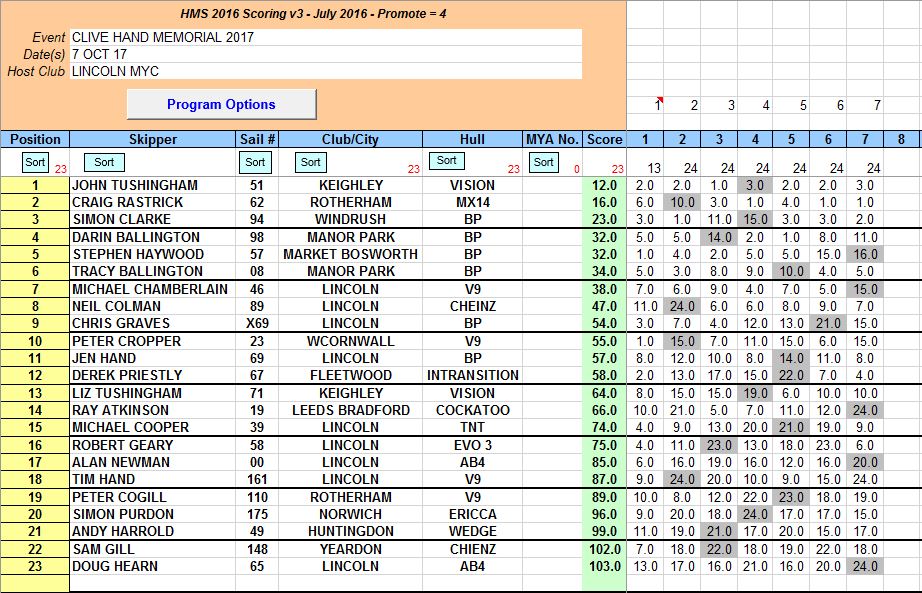Sort by MYA No. column

tap(543, 162)
